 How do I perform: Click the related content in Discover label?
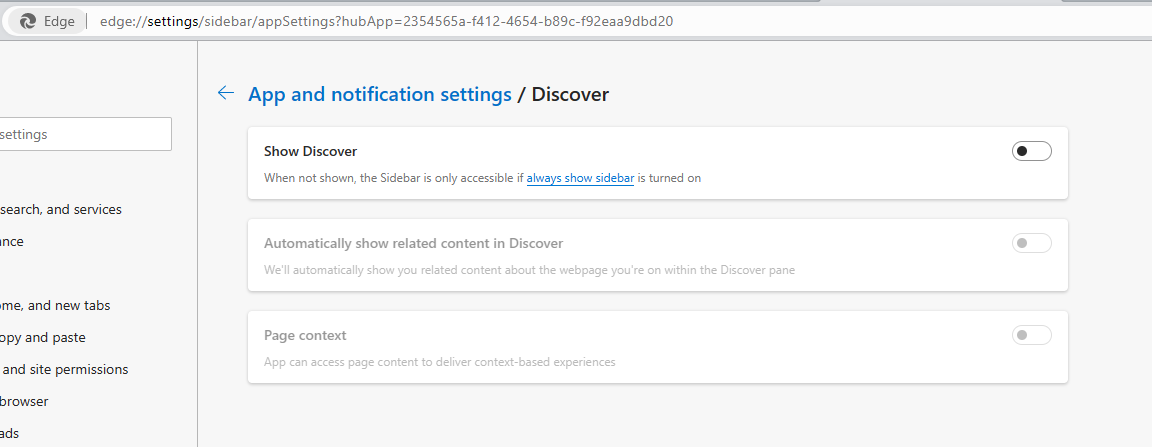point(413,243)
